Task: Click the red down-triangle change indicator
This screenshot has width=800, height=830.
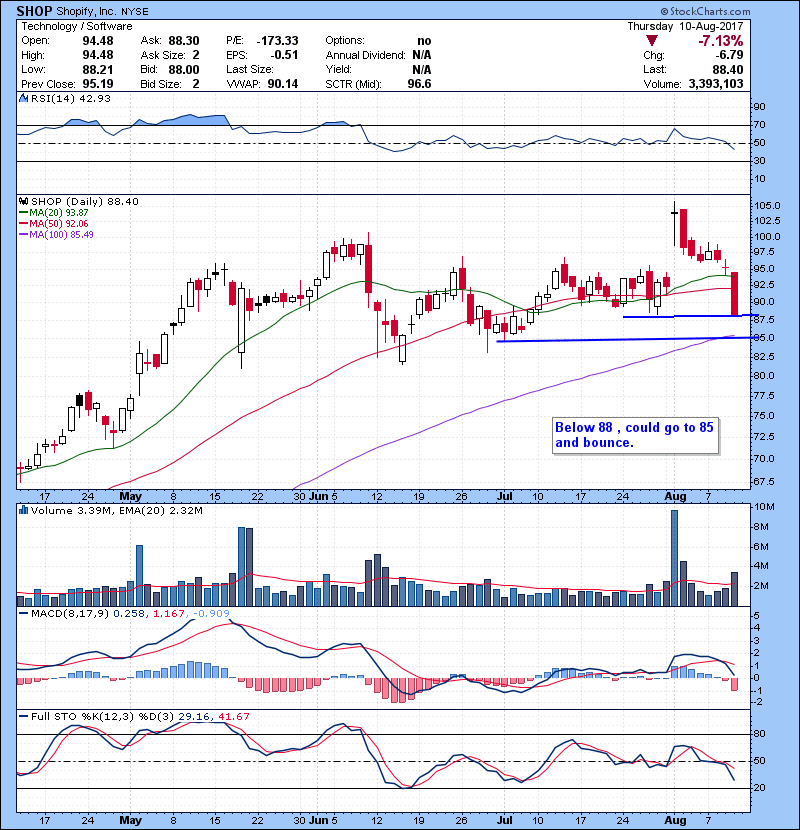Action: point(652,40)
